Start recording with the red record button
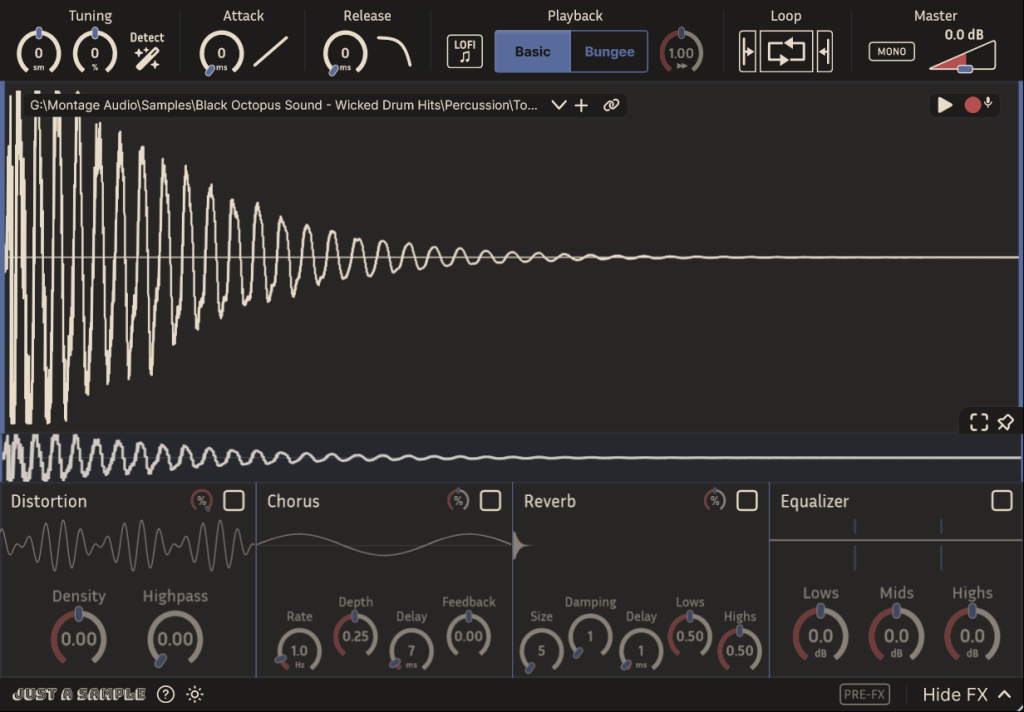 tap(972, 105)
